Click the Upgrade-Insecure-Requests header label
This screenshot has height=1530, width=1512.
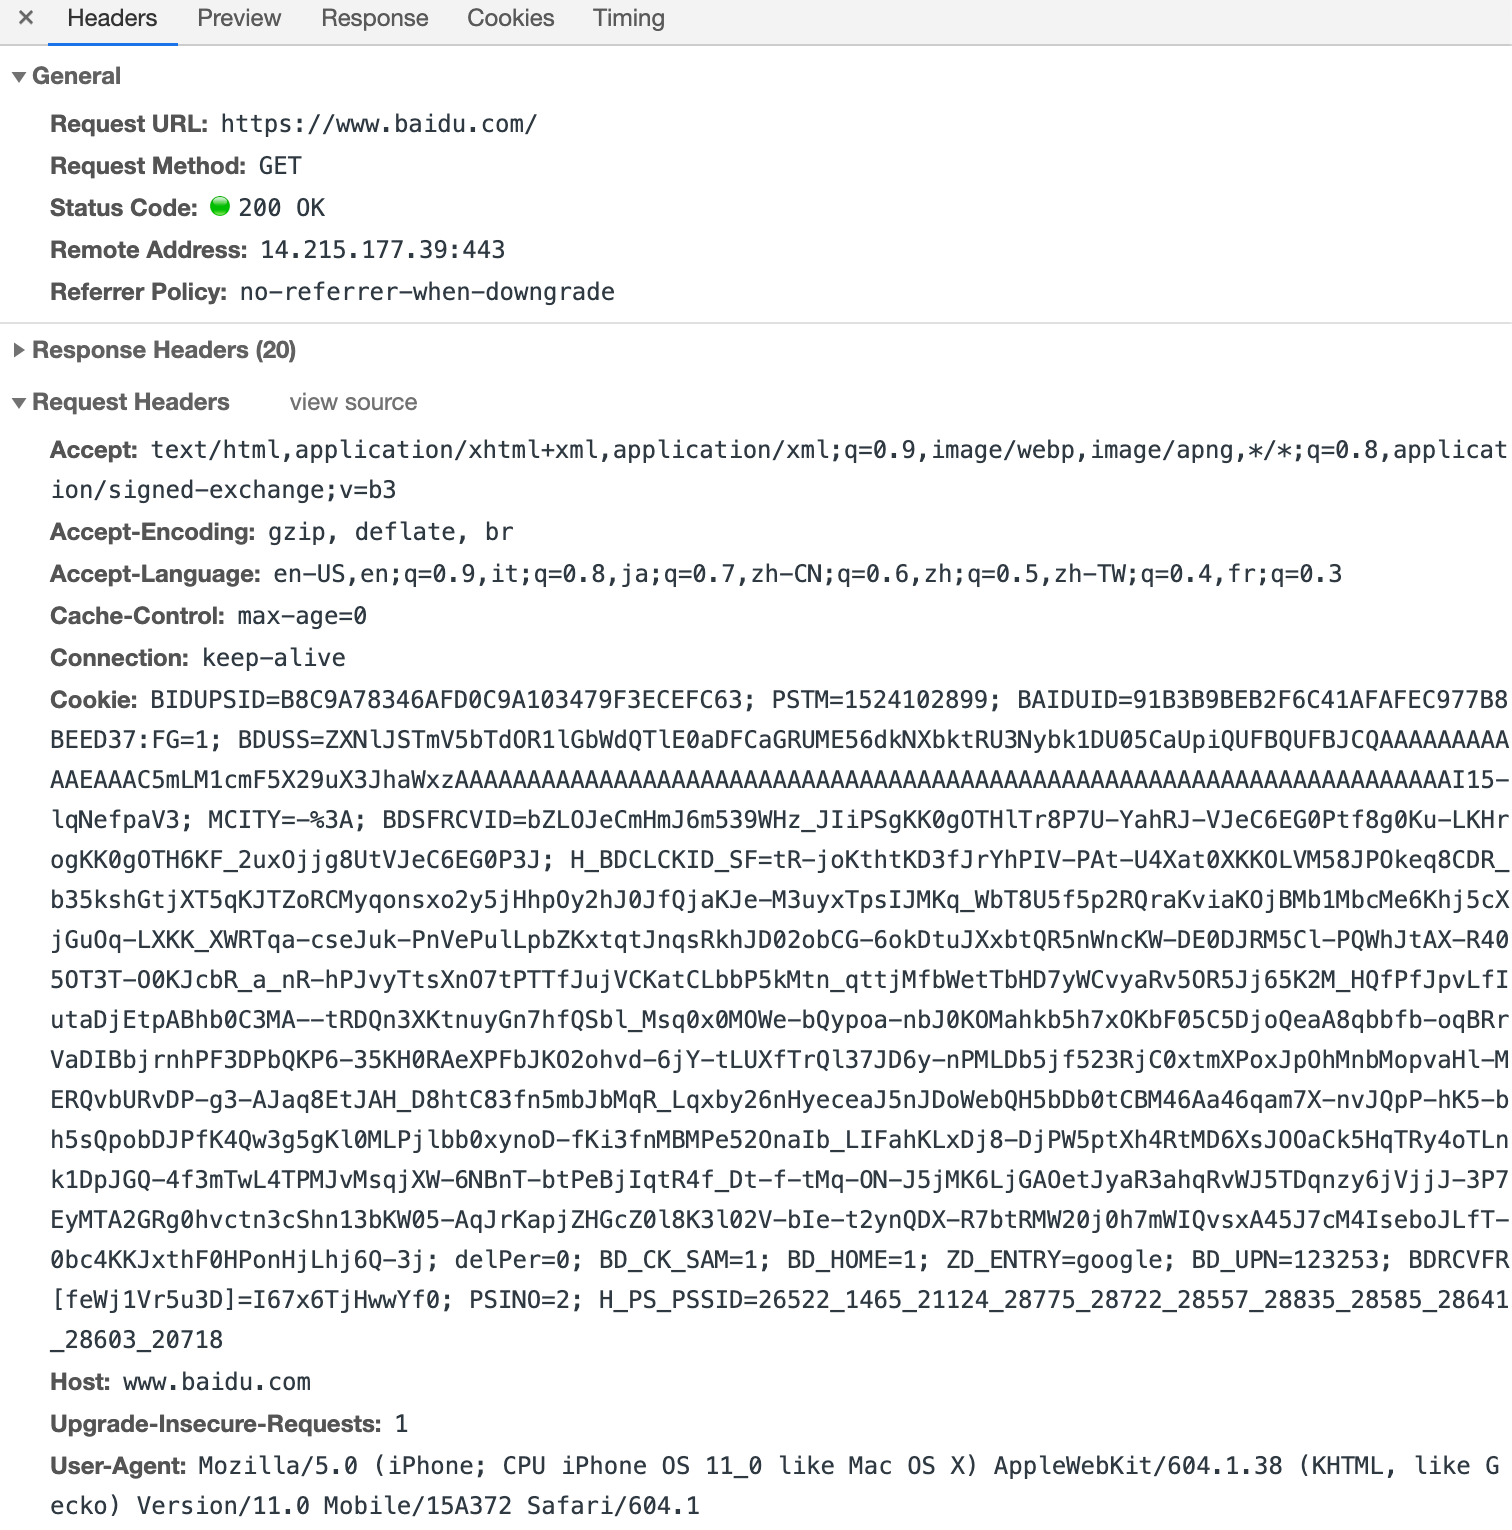coord(215,1424)
